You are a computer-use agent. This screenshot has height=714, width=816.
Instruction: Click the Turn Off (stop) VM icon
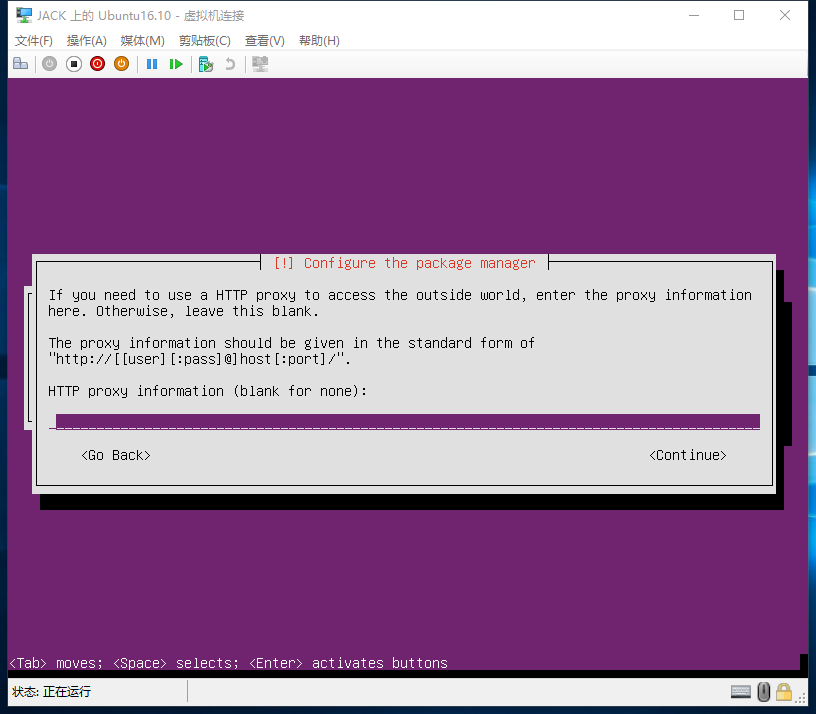click(x=73, y=64)
